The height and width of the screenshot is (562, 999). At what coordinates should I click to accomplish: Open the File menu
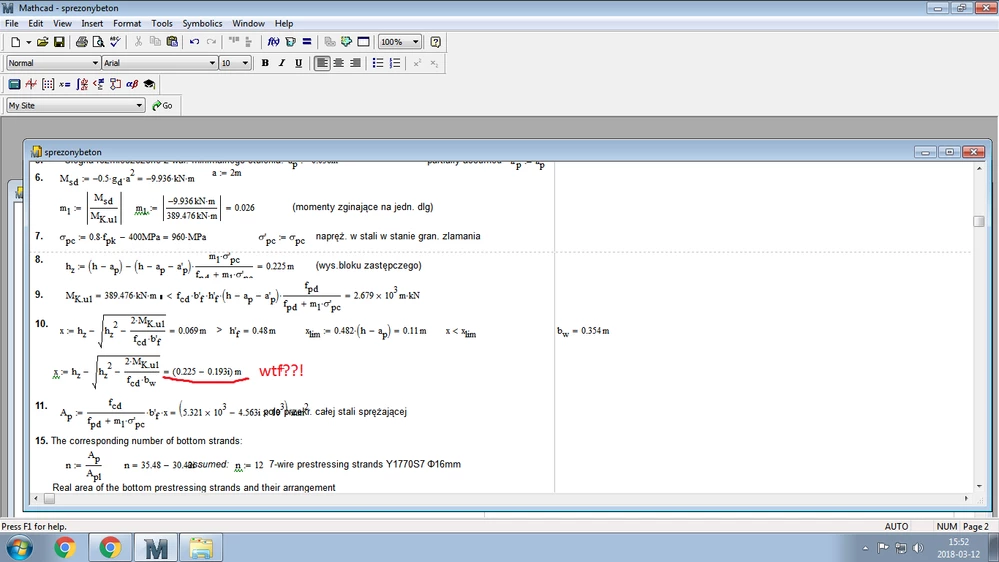[11, 24]
